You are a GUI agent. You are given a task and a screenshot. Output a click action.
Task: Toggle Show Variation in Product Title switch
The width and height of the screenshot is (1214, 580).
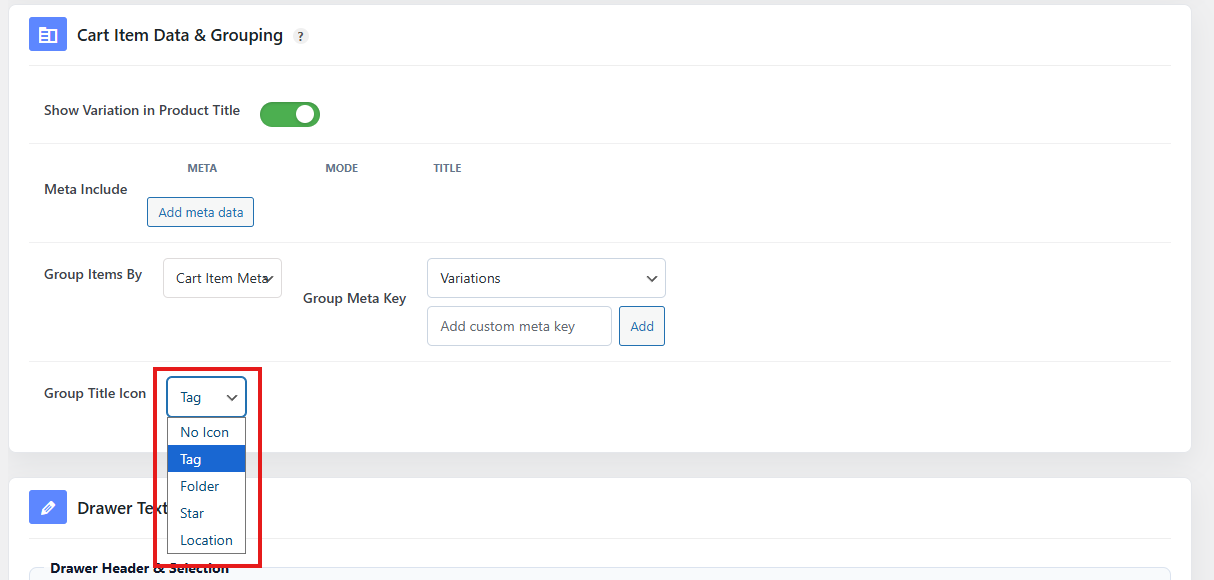290,114
